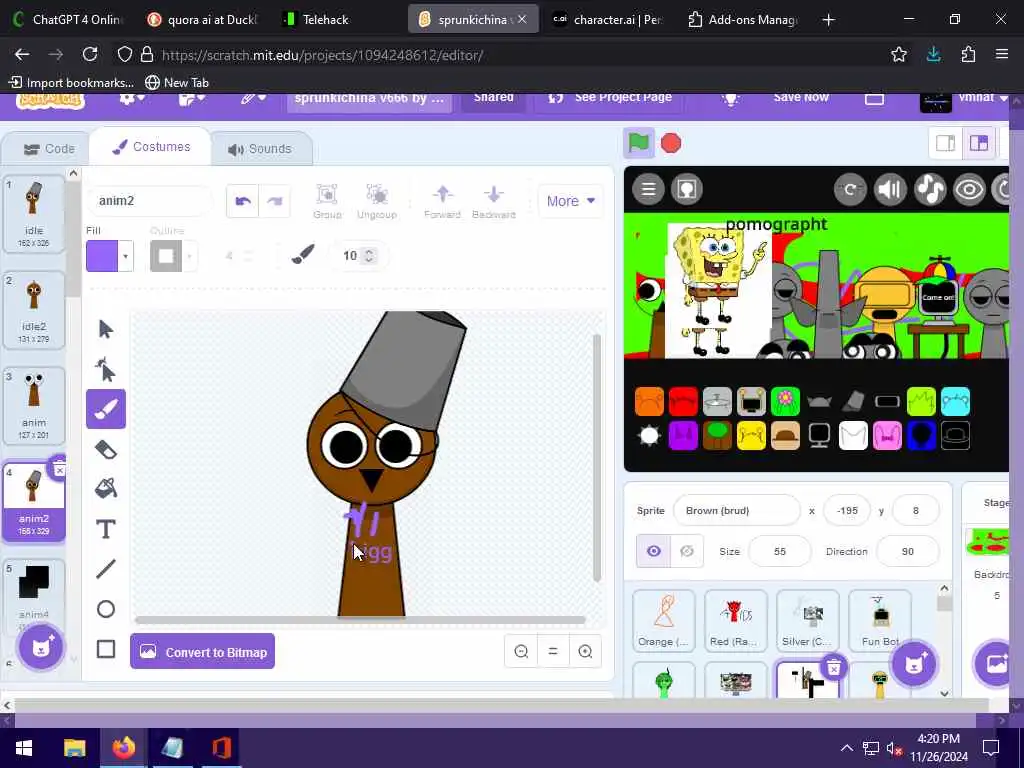The width and height of the screenshot is (1024, 768).
Task: Click the purple Fill color swatch
Action: point(102,256)
